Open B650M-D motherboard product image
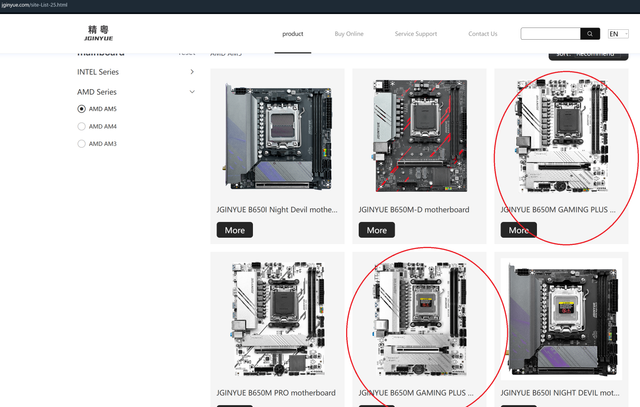Screen dimensions: 640x407 tap(420, 136)
